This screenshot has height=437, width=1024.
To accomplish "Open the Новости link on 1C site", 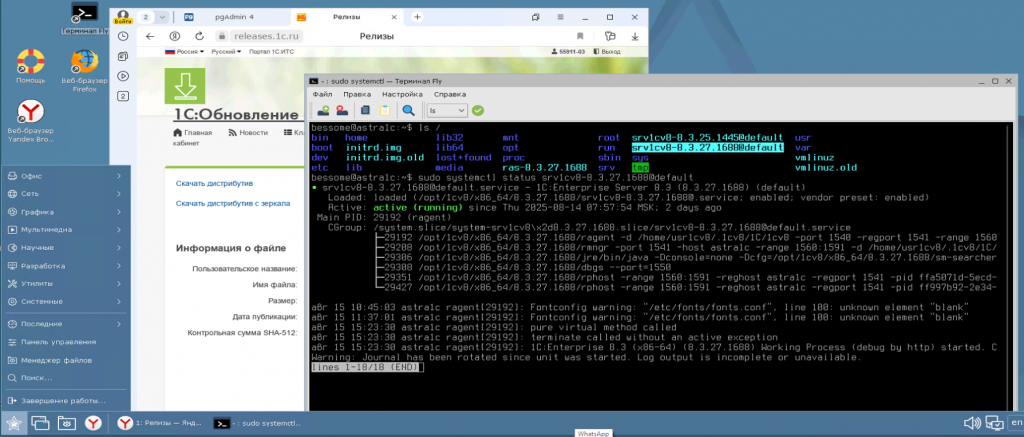I will 248,133.
